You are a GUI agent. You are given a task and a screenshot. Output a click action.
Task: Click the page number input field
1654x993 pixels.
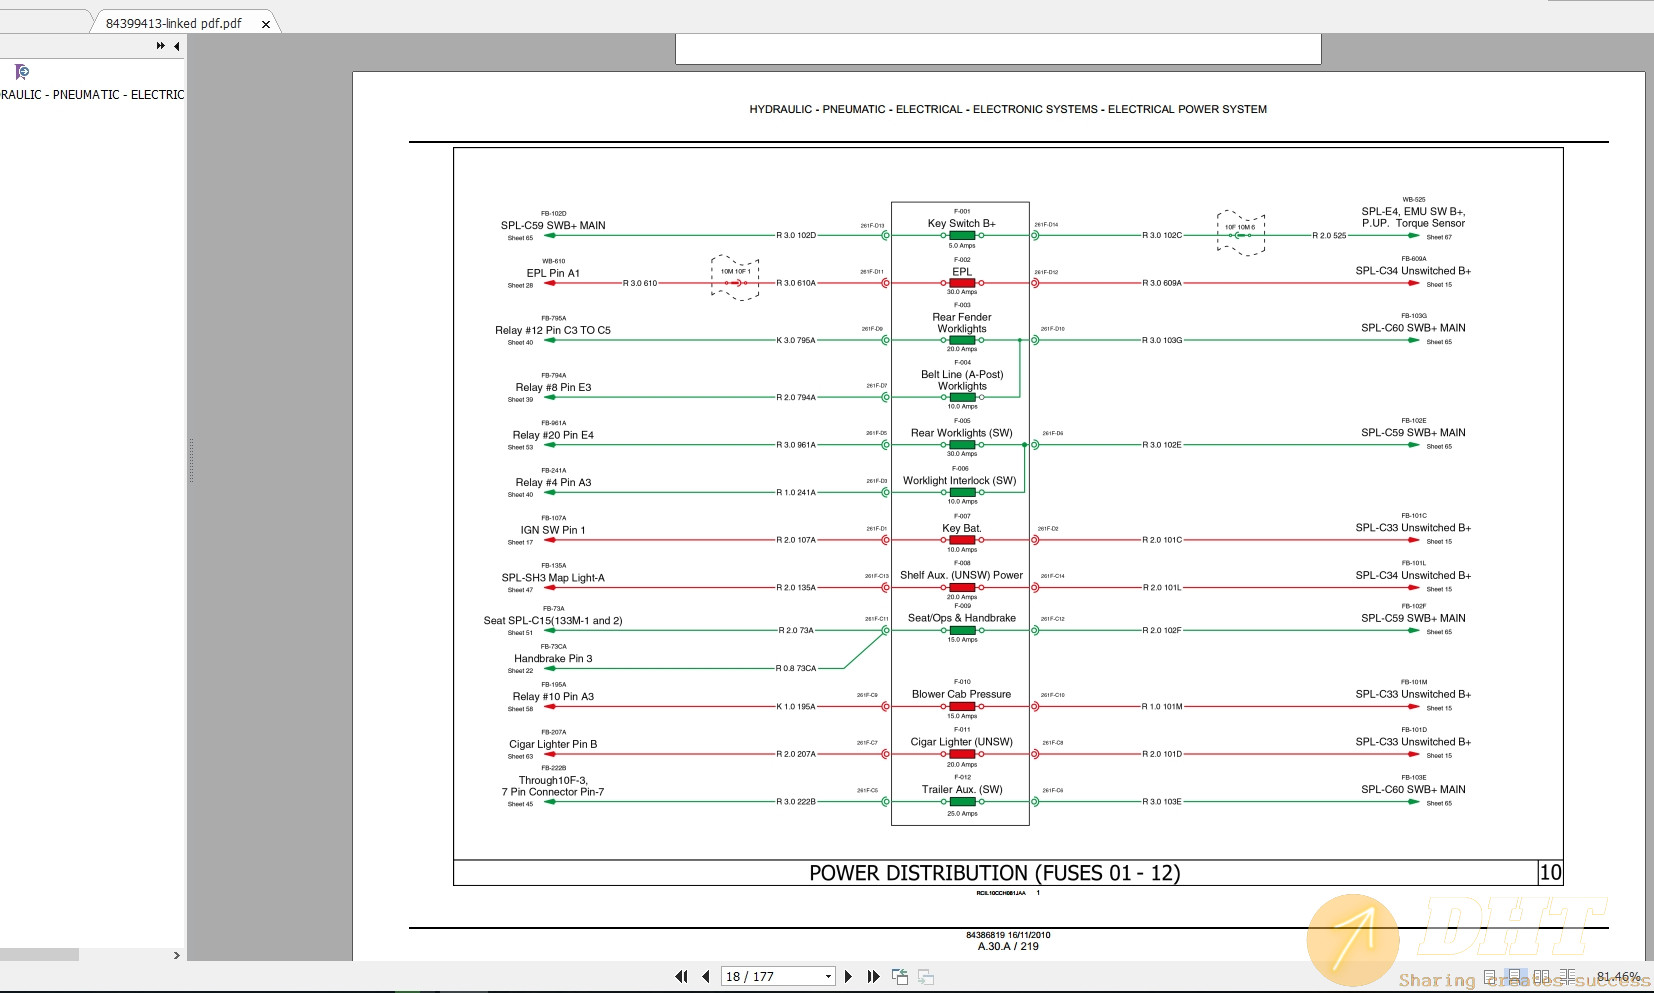[770, 977]
